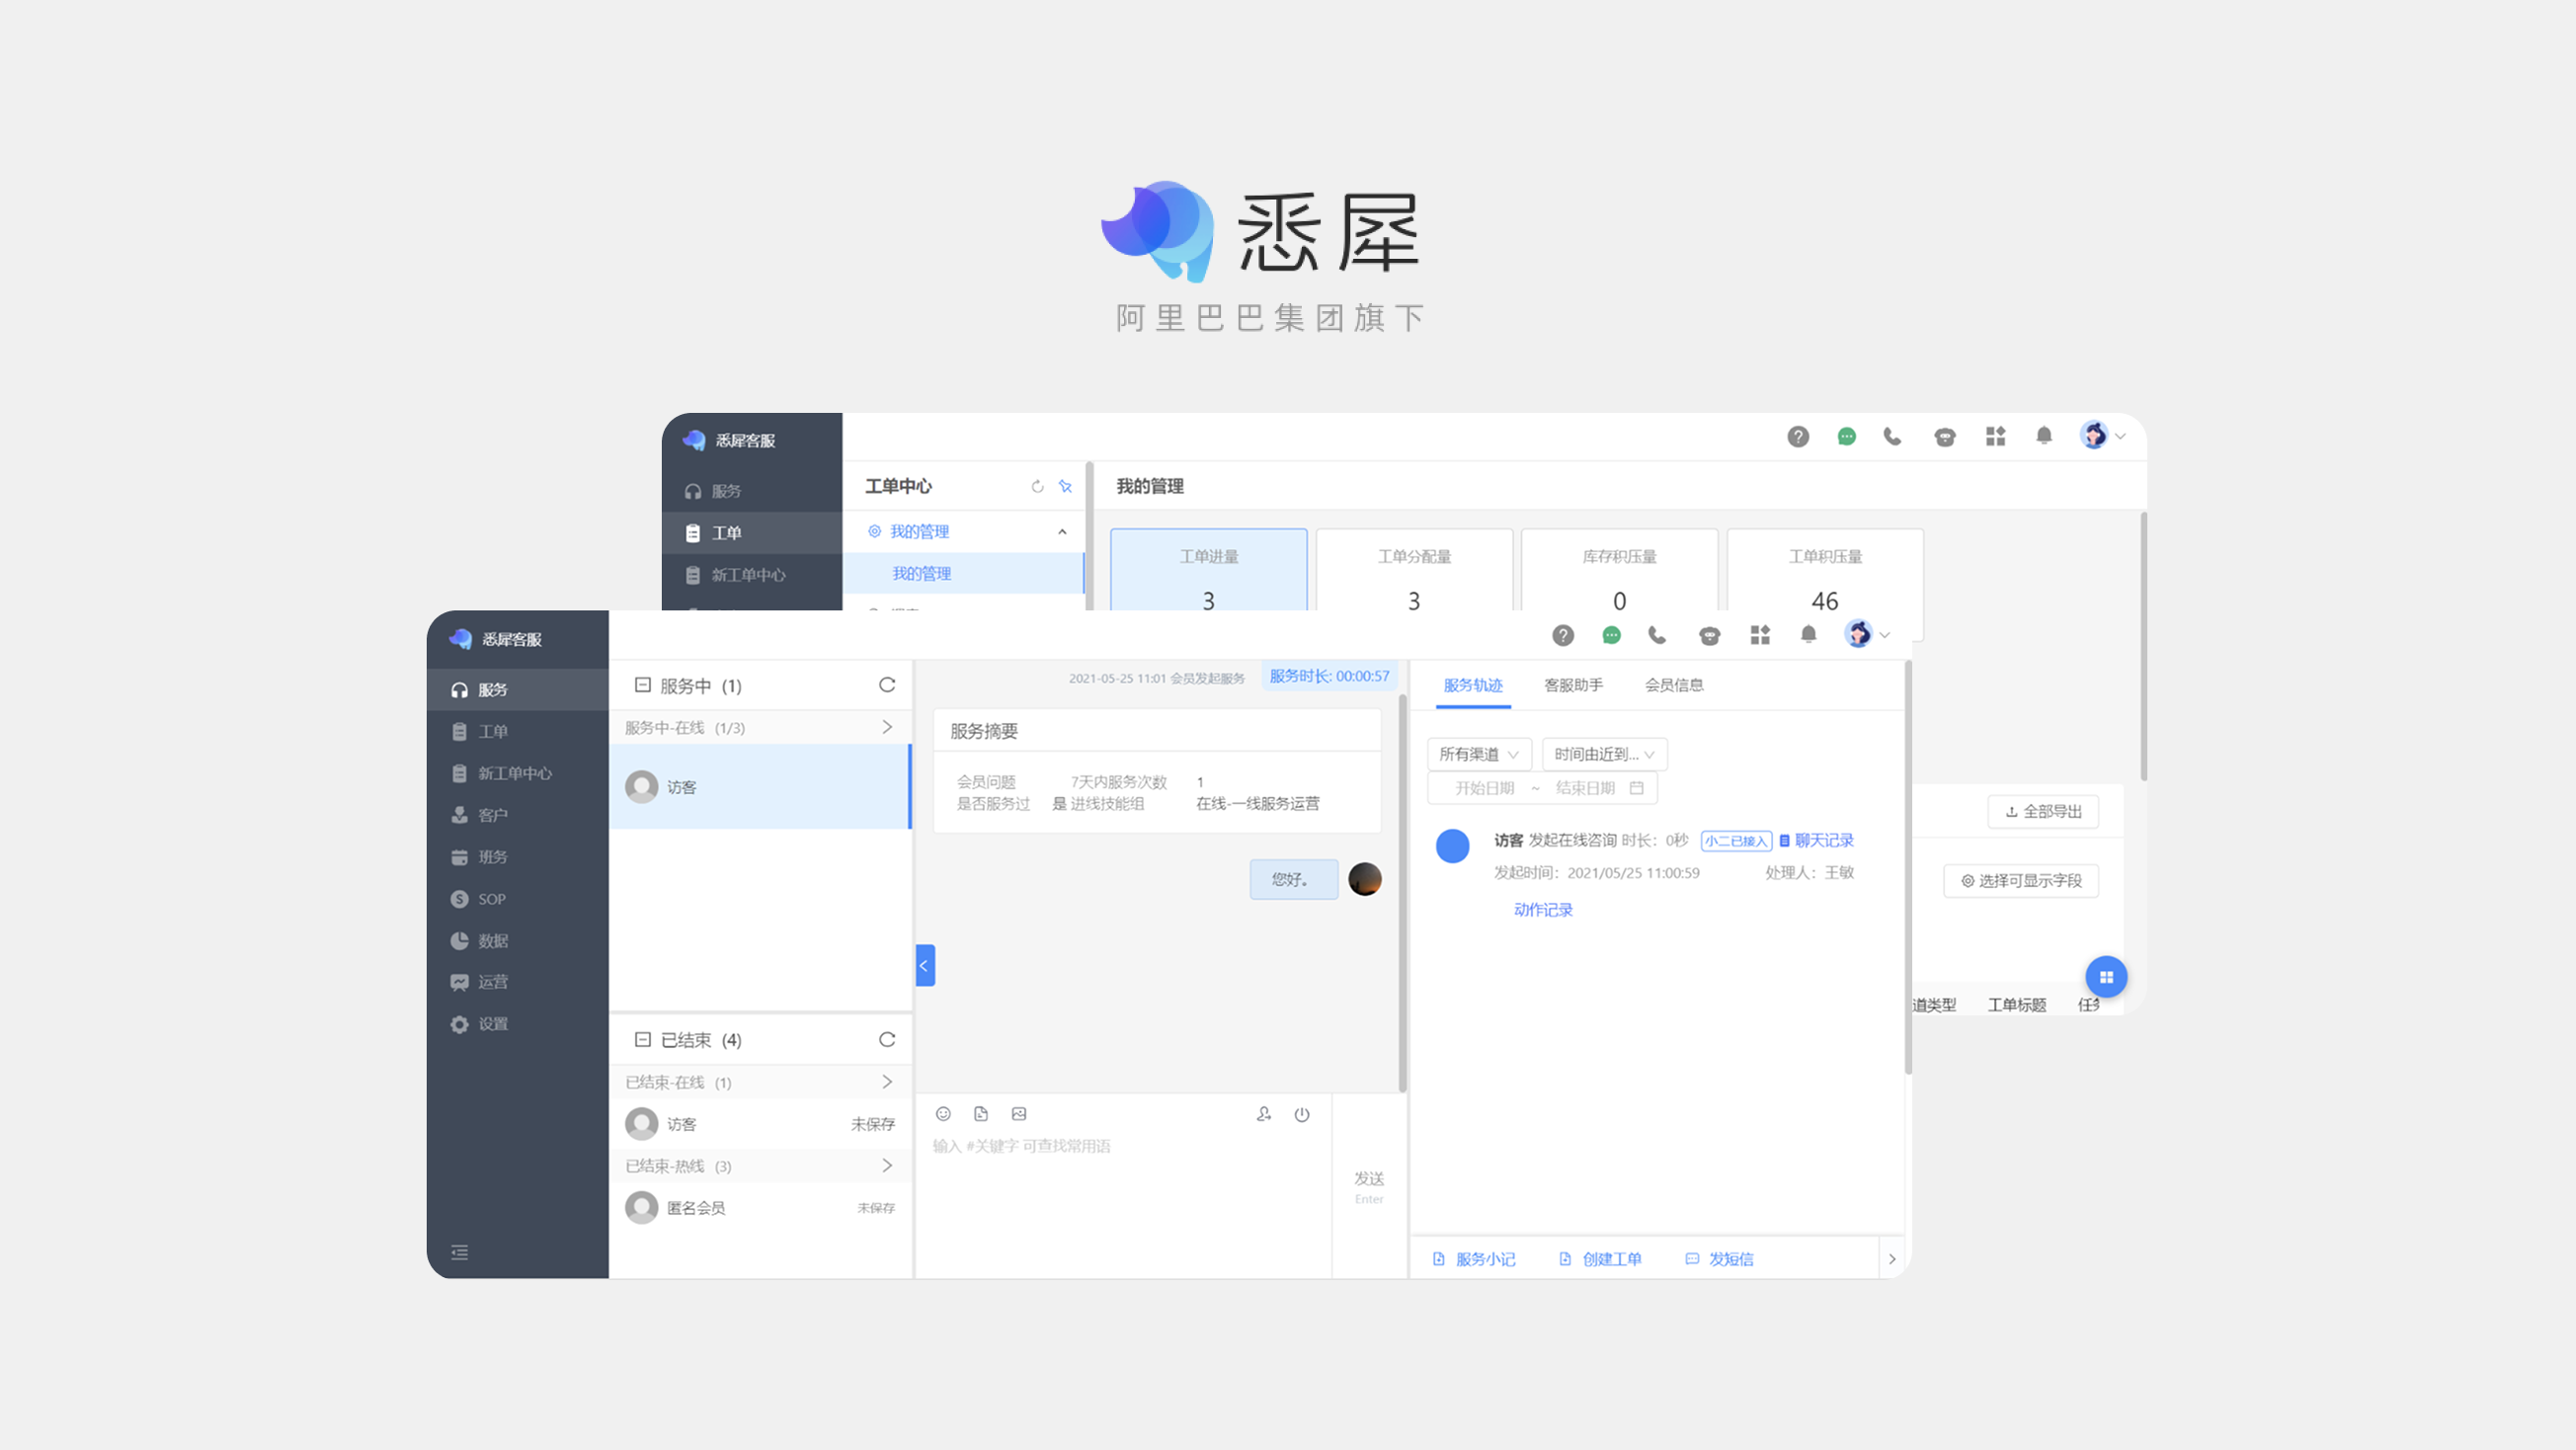Click the agent headset icon in the front window
Viewport: 2576px width, 1450px height.
coord(1710,635)
